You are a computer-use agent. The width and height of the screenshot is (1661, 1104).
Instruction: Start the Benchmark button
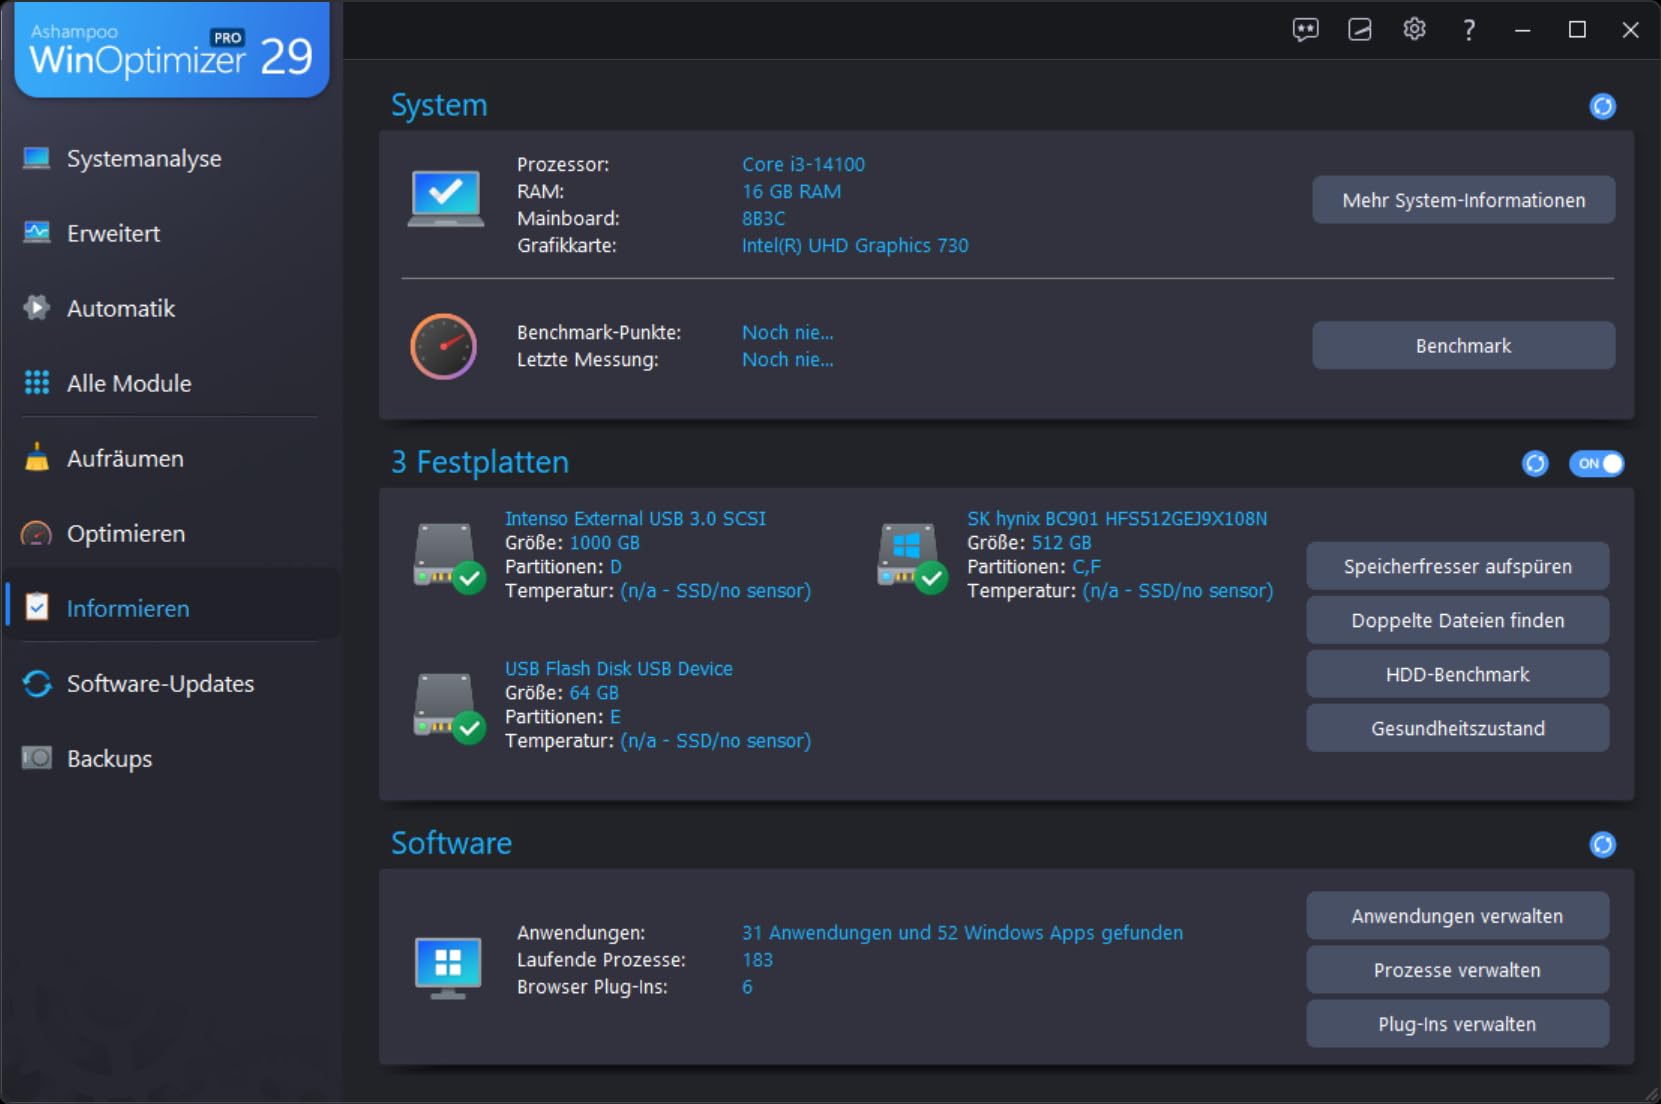(x=1463, y=346)
